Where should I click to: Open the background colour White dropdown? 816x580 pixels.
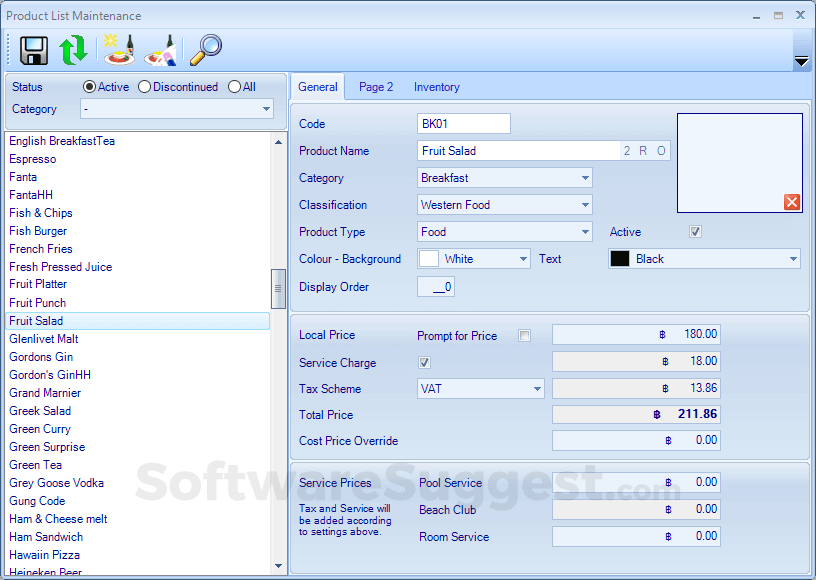(474, 259)
